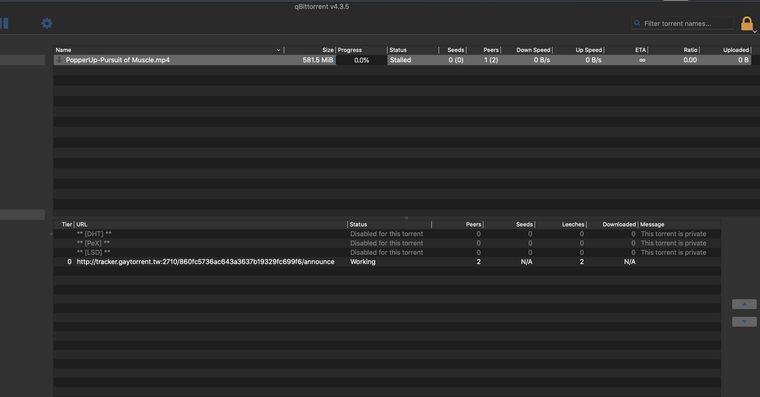760x397 pixels.
Task: Click the torrent's seeds value 0 (0)
Action: click(x=456, y=60)
